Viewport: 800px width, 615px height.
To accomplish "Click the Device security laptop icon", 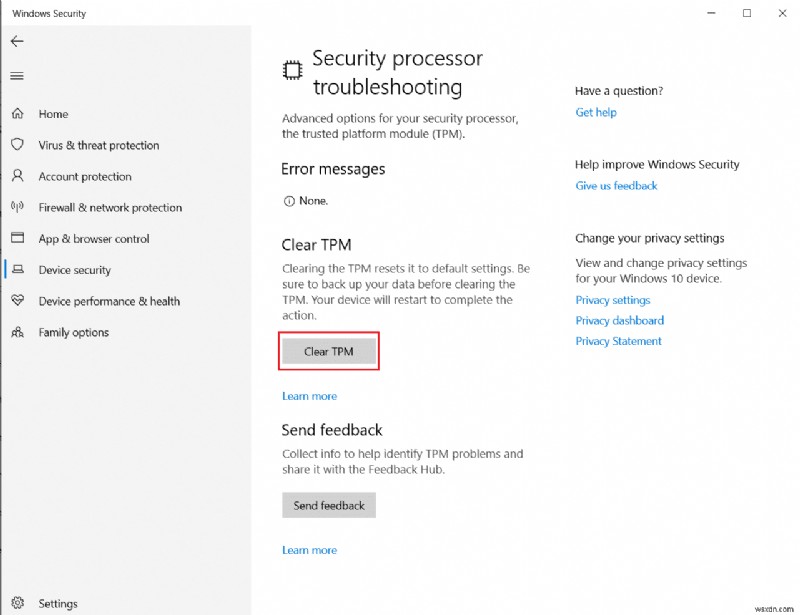I will tap(16, 270).
